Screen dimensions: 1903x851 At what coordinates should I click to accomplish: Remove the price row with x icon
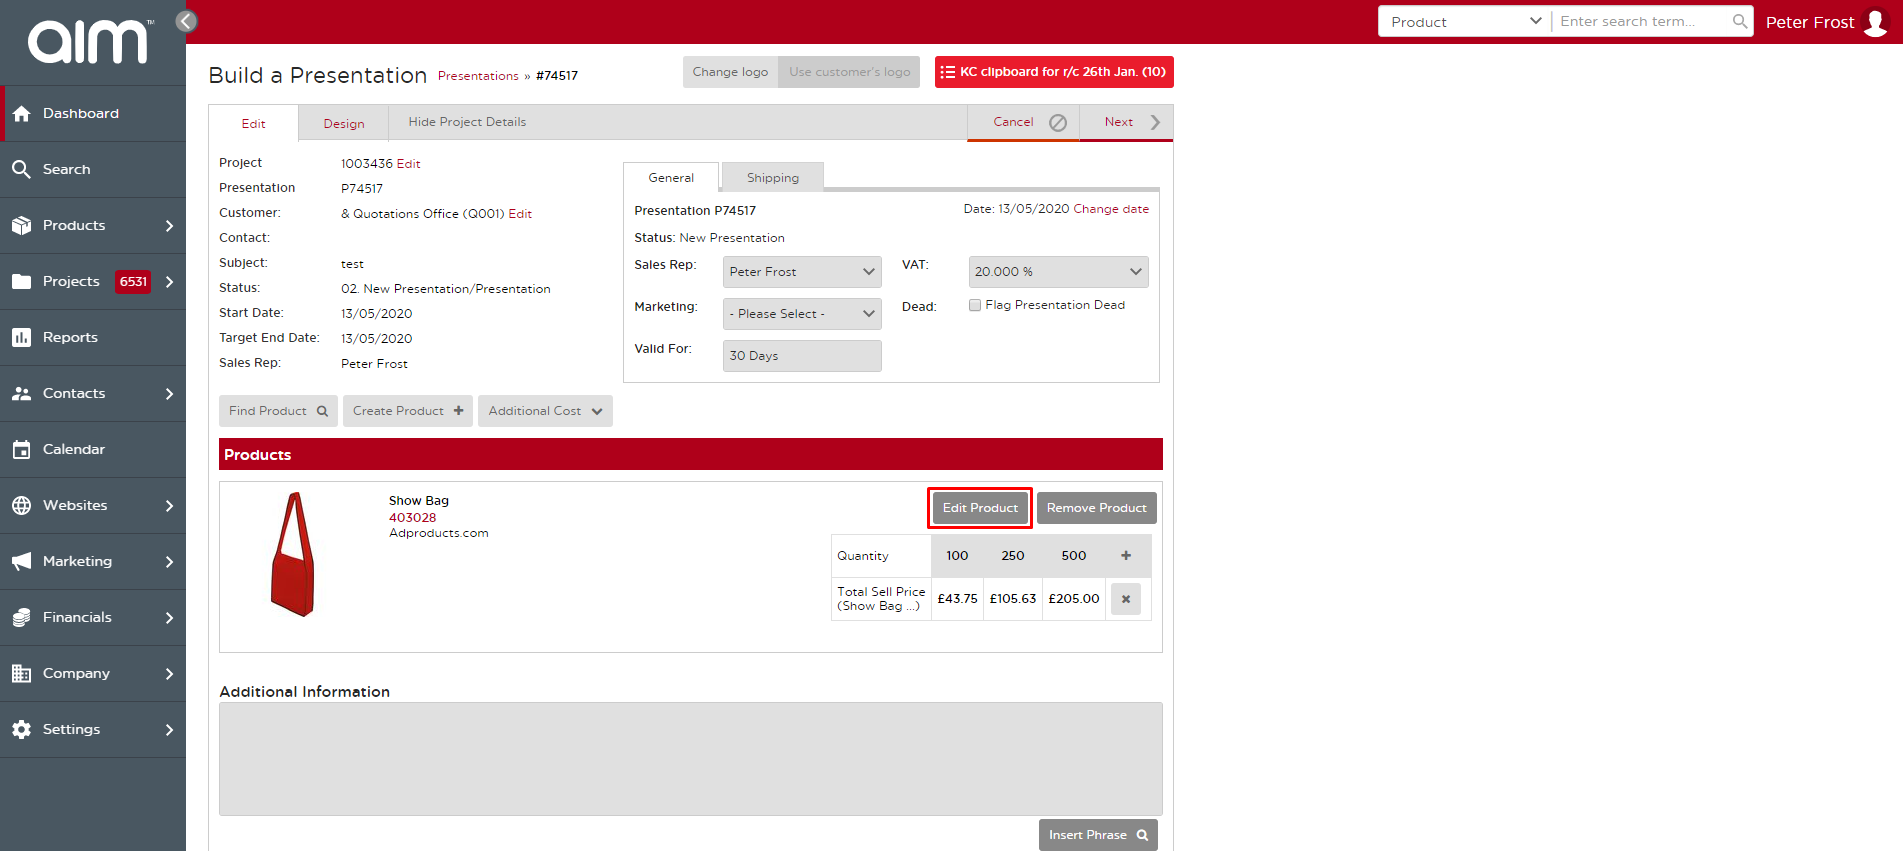pyautogui.click(x=1126, y=599)
